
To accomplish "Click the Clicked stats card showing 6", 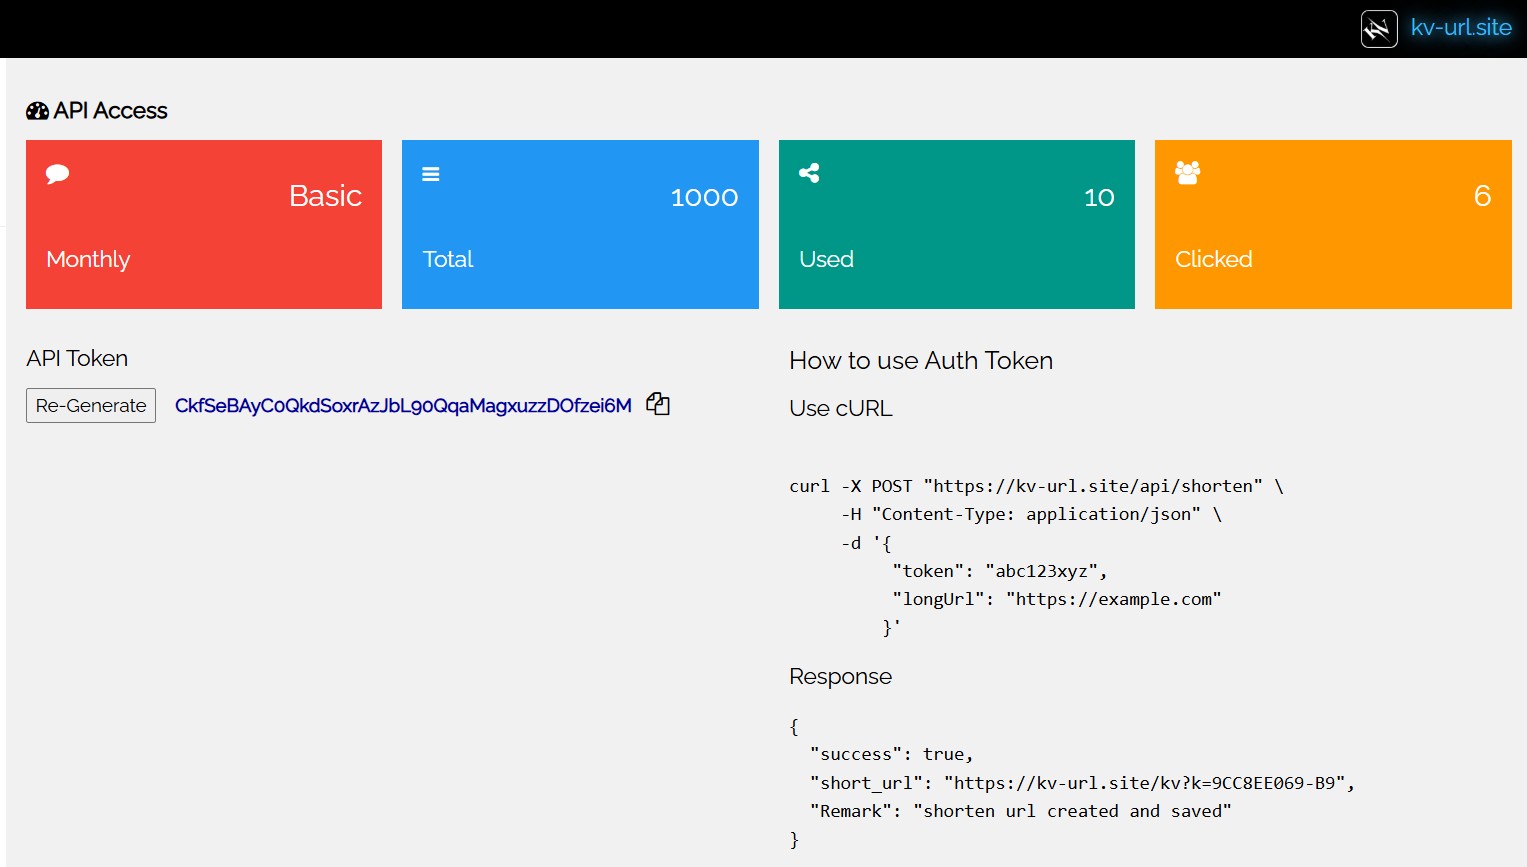I will [x=1333, y=224].
